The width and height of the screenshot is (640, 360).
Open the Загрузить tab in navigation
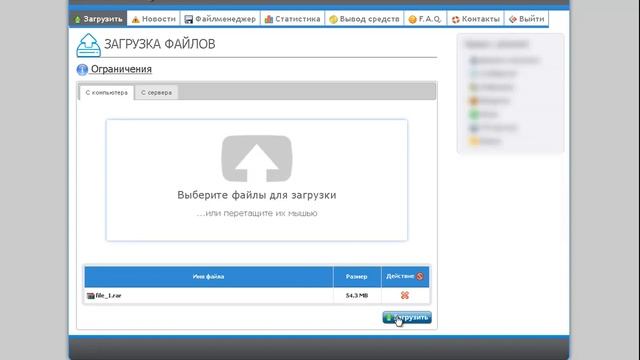(98, 19)
